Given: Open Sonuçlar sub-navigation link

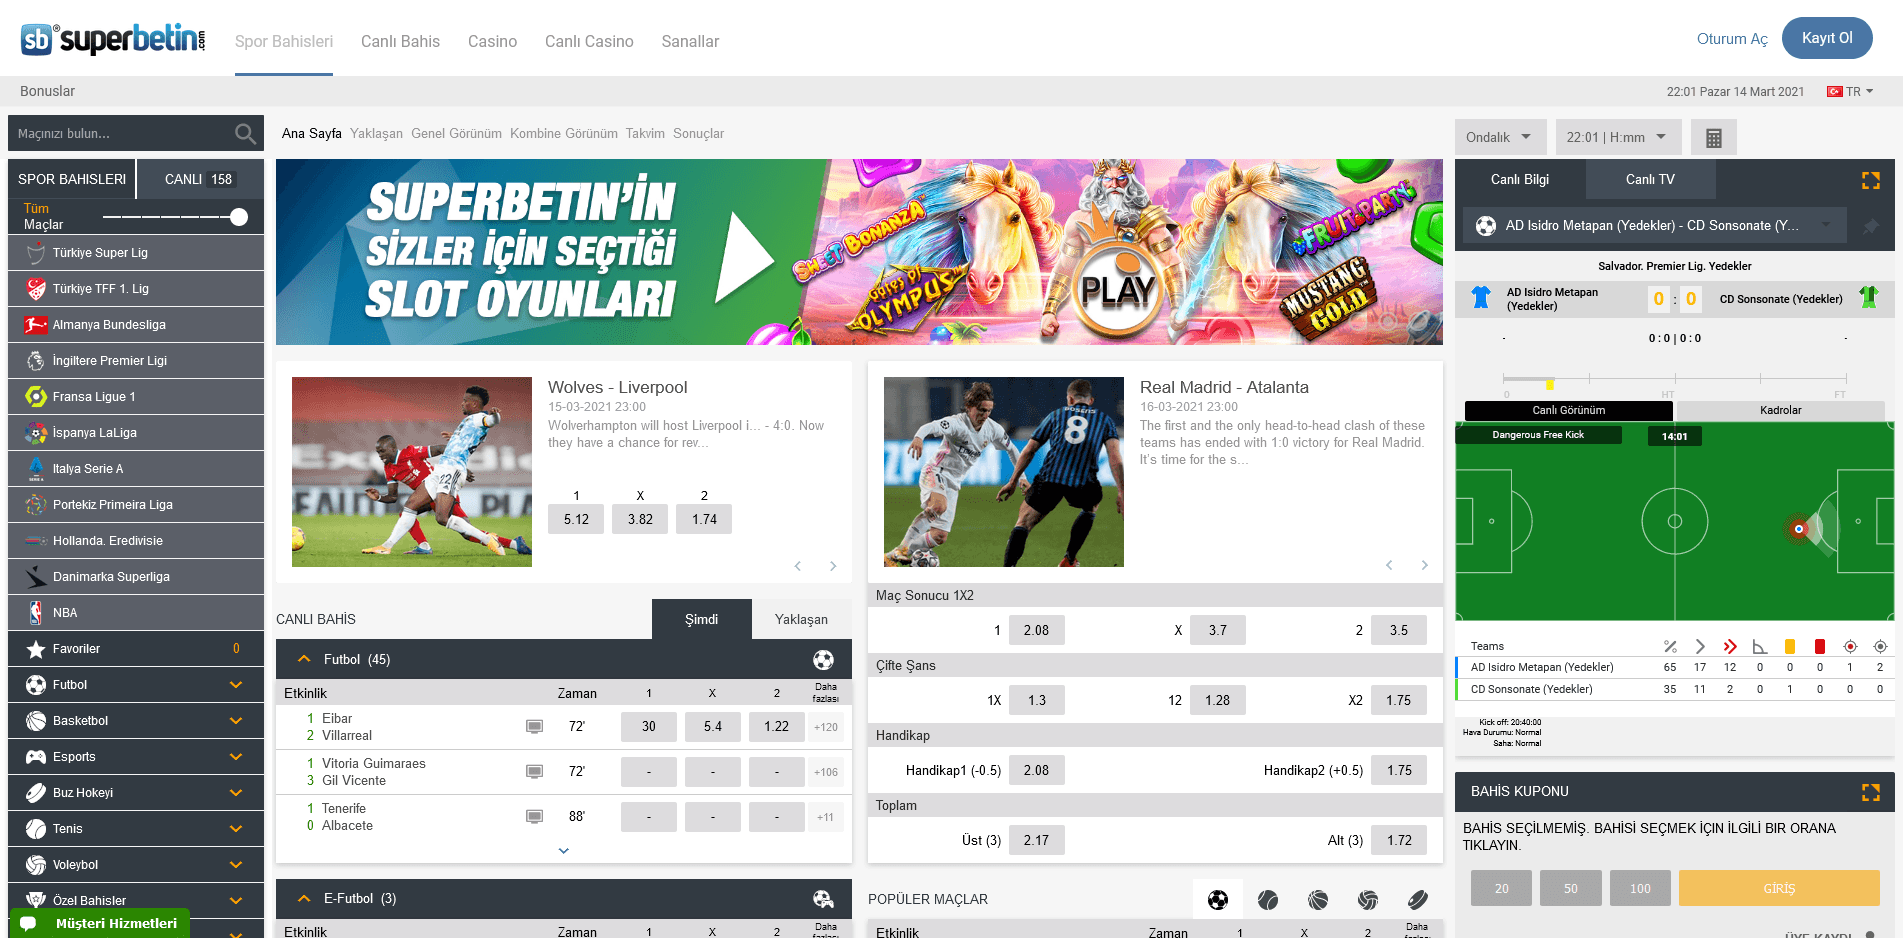Looking at the screenshot, I should pyautogui.click(x=698, y=134).
